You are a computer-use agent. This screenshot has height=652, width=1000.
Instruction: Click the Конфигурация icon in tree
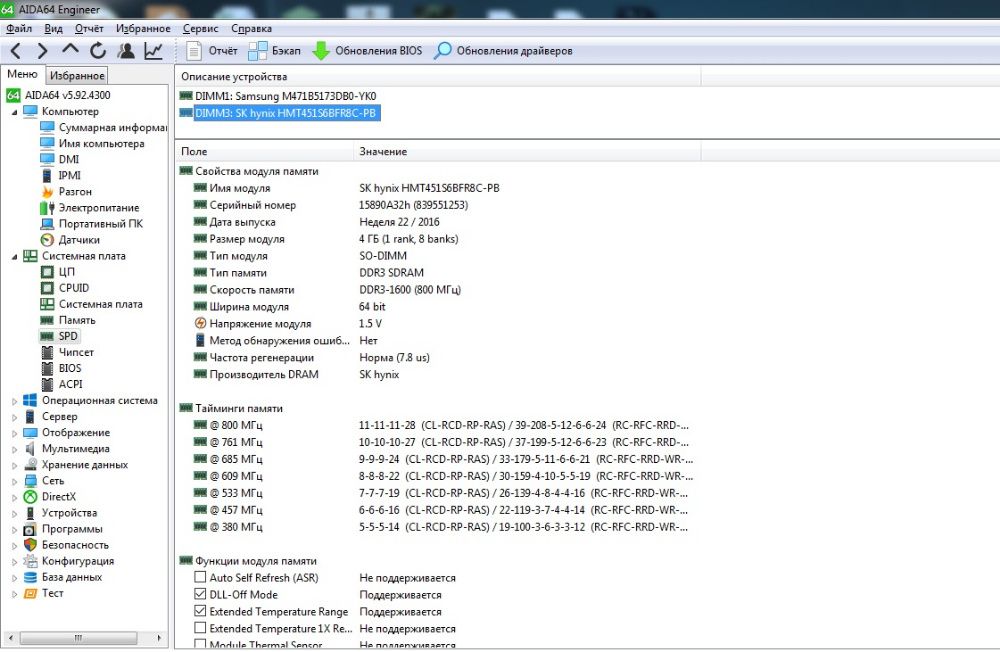point(30,561)
